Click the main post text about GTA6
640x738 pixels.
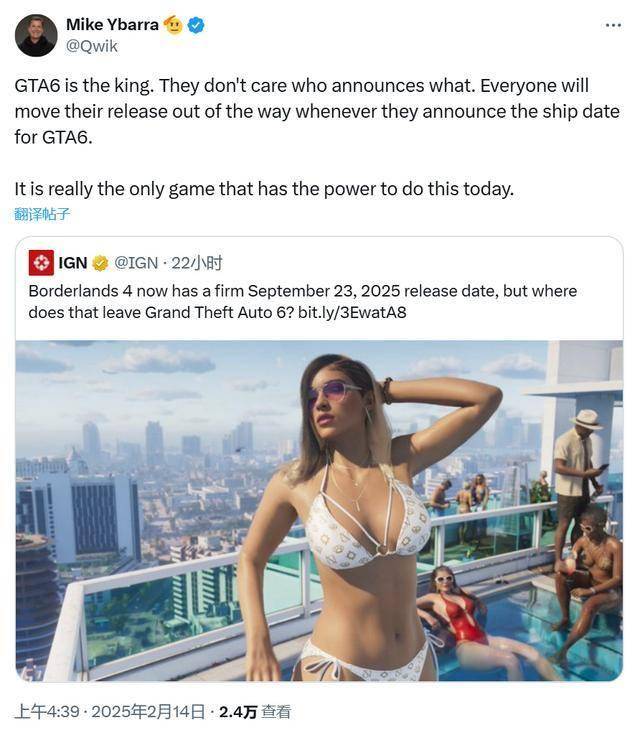pyautogui.click(x=317, y=112)
